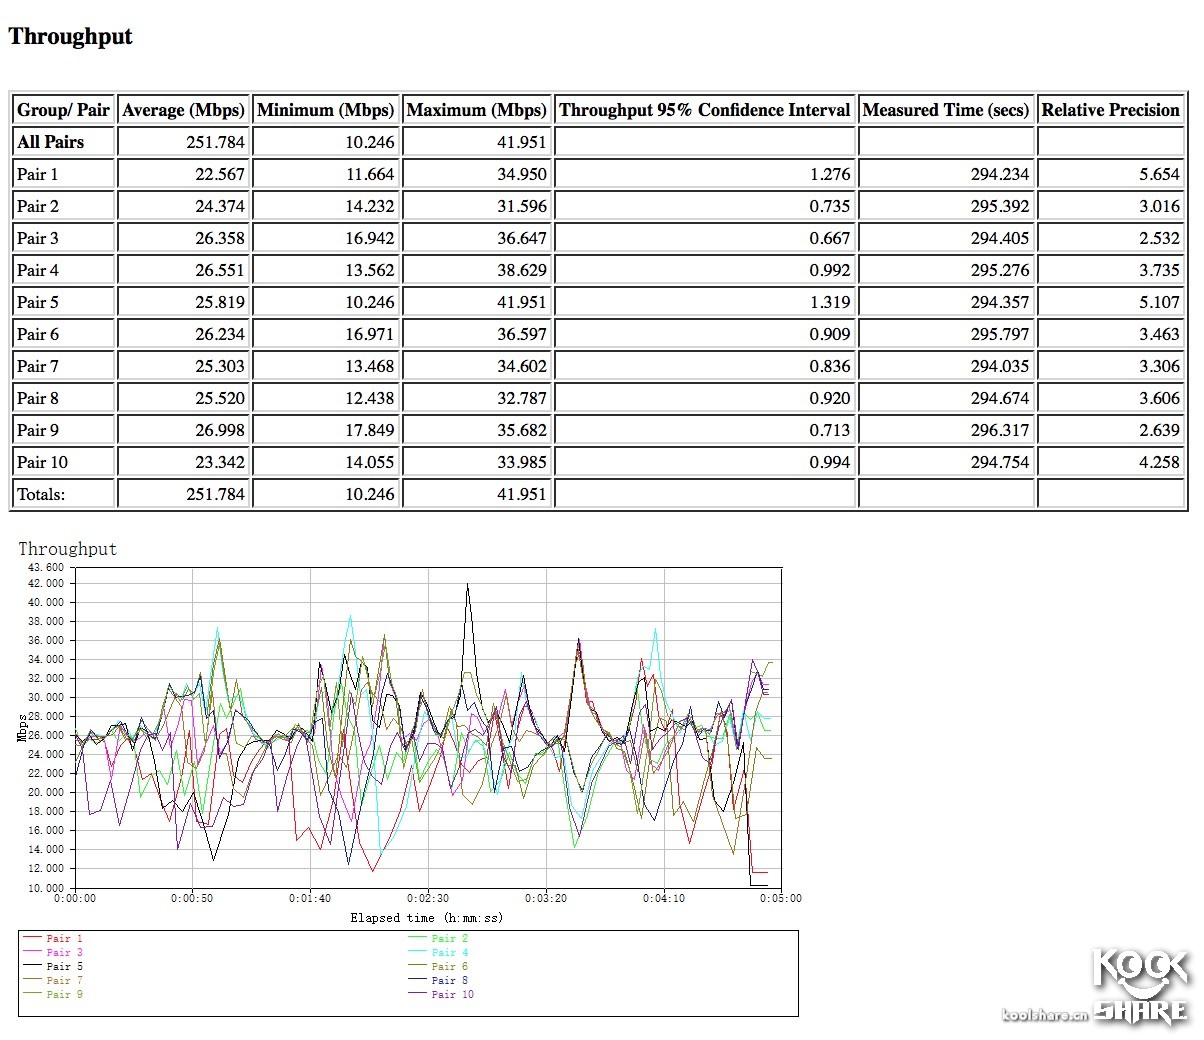This screenshot has width=1204, height=1040.
Task: Click Pair 3 average value 26.358
Action: [219, 238]
